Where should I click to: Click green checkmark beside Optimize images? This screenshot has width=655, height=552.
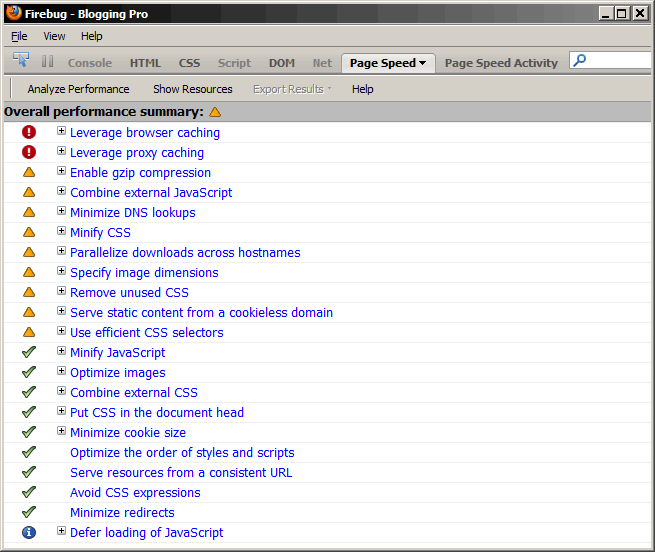pyautogui.click(x=29, y=372)
